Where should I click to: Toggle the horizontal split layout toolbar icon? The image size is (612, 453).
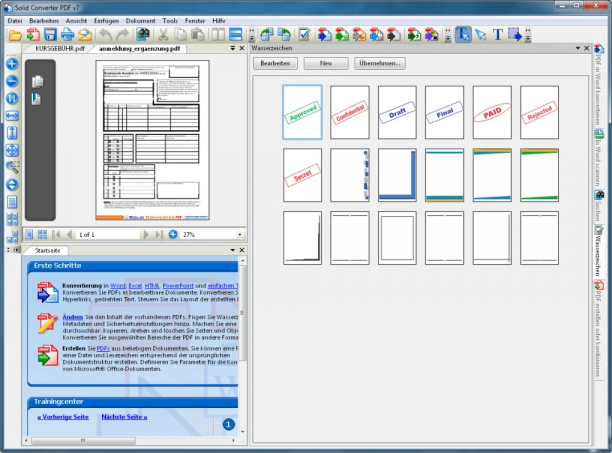[x=235, y=35]
